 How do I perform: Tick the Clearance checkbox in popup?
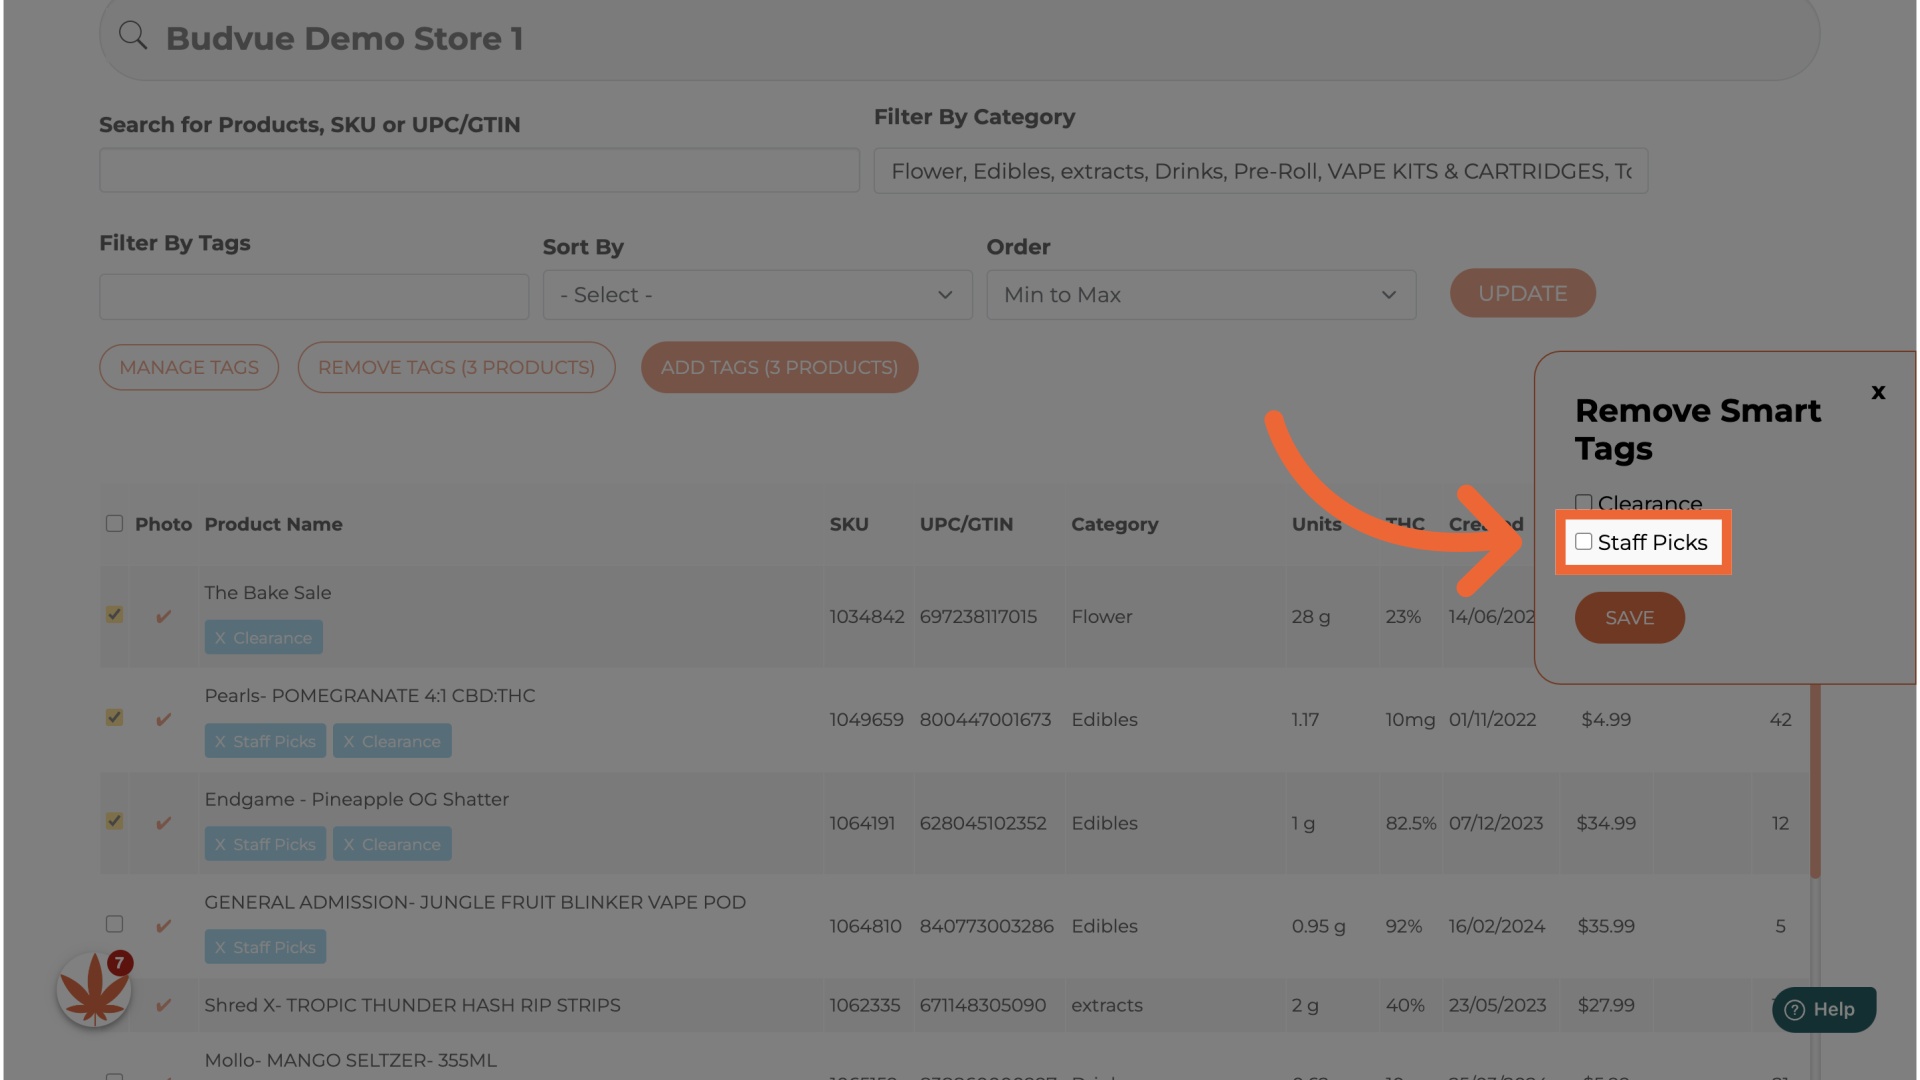tap(1584, 502)
